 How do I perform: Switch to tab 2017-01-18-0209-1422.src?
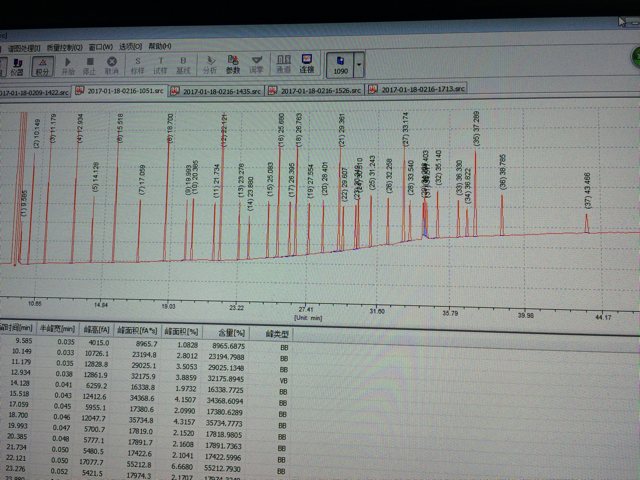(x=35, y=93)
